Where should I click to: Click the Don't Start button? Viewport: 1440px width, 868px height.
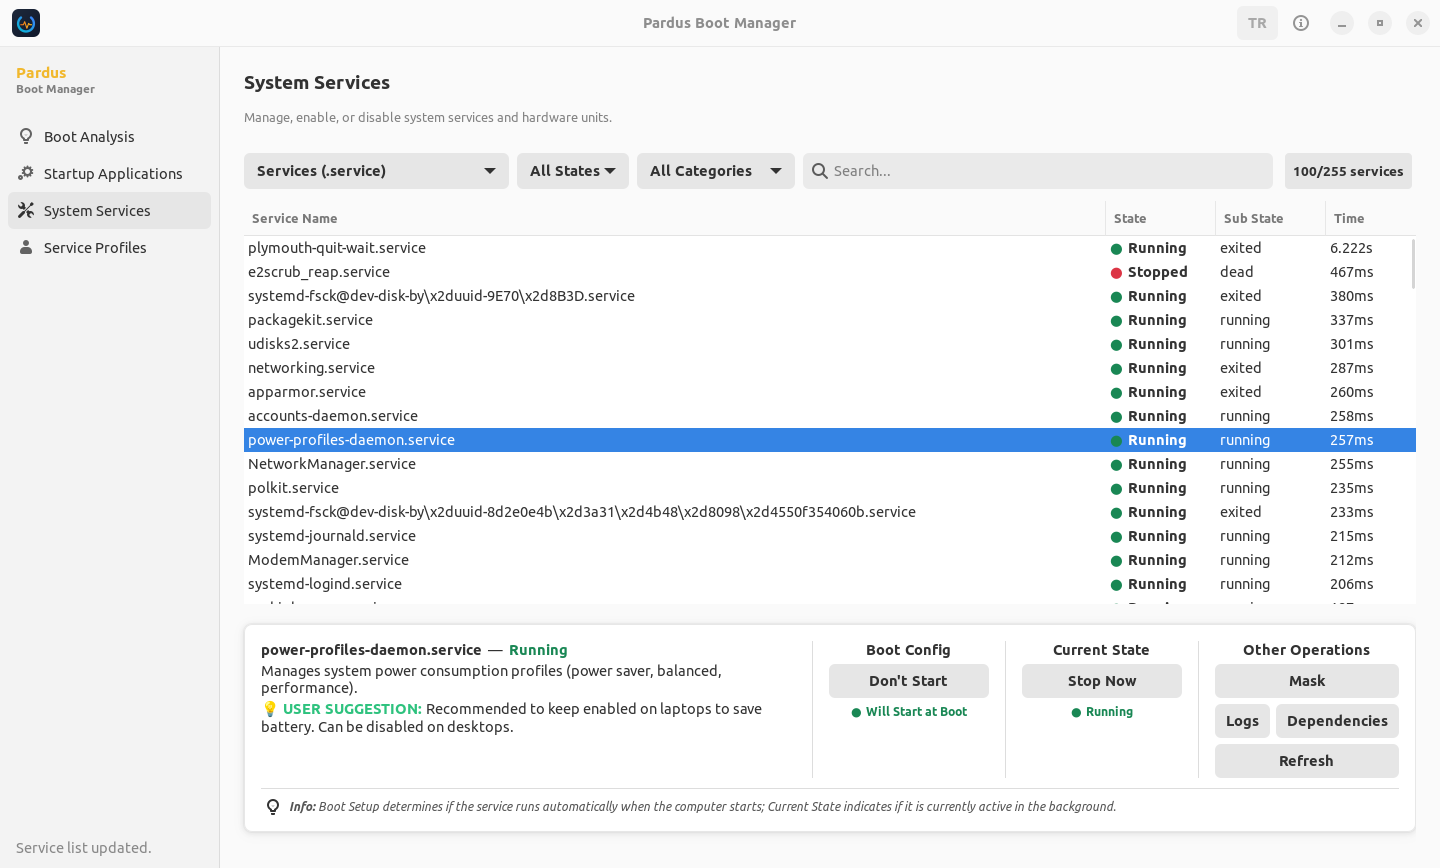pos(909,681)
